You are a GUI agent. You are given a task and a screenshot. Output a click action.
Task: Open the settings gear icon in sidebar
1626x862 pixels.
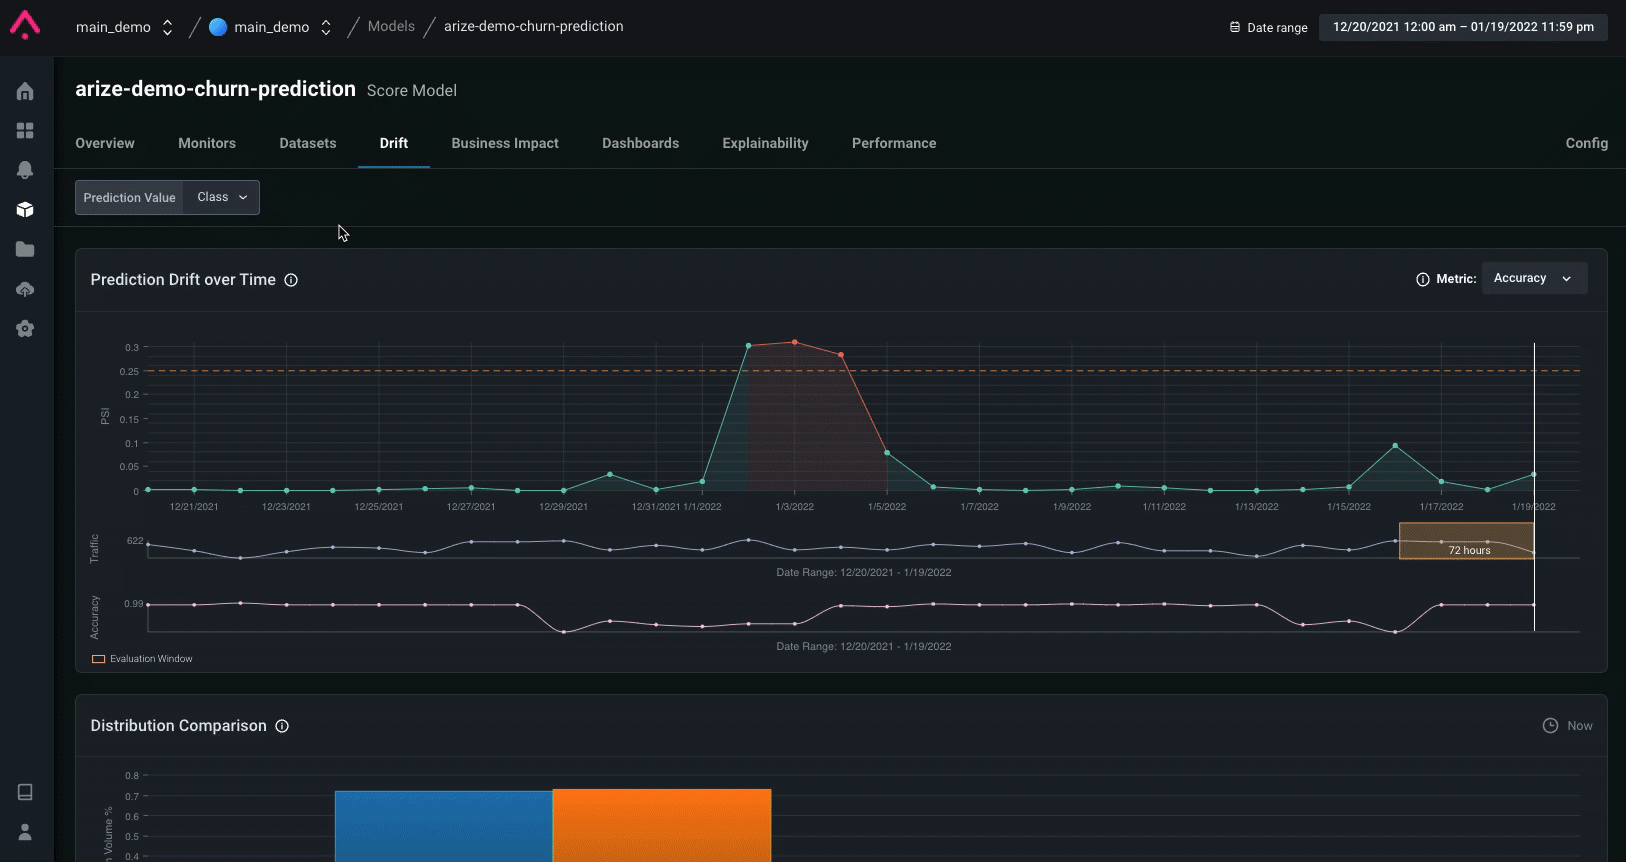coord(25,329)
